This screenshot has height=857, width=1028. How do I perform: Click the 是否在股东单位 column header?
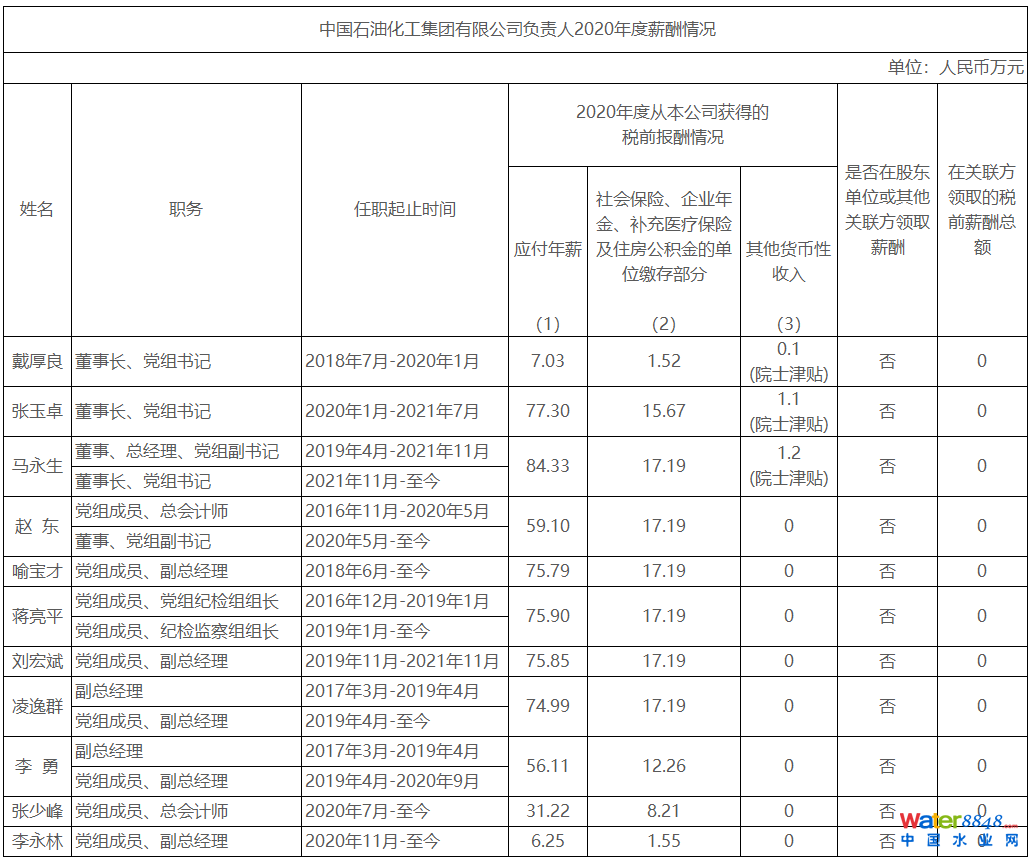pyautogui.click(x=887, y=209)
